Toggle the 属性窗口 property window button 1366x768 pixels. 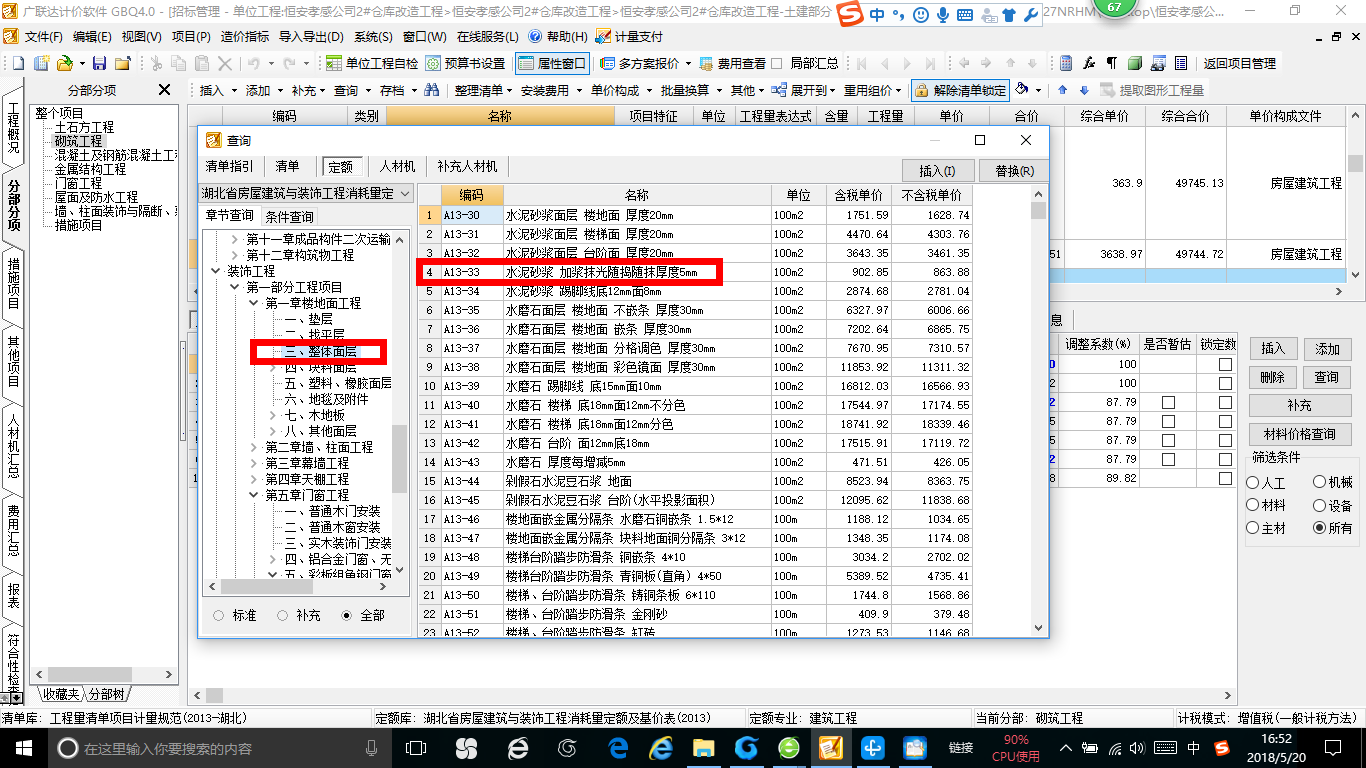pos(552,63)
